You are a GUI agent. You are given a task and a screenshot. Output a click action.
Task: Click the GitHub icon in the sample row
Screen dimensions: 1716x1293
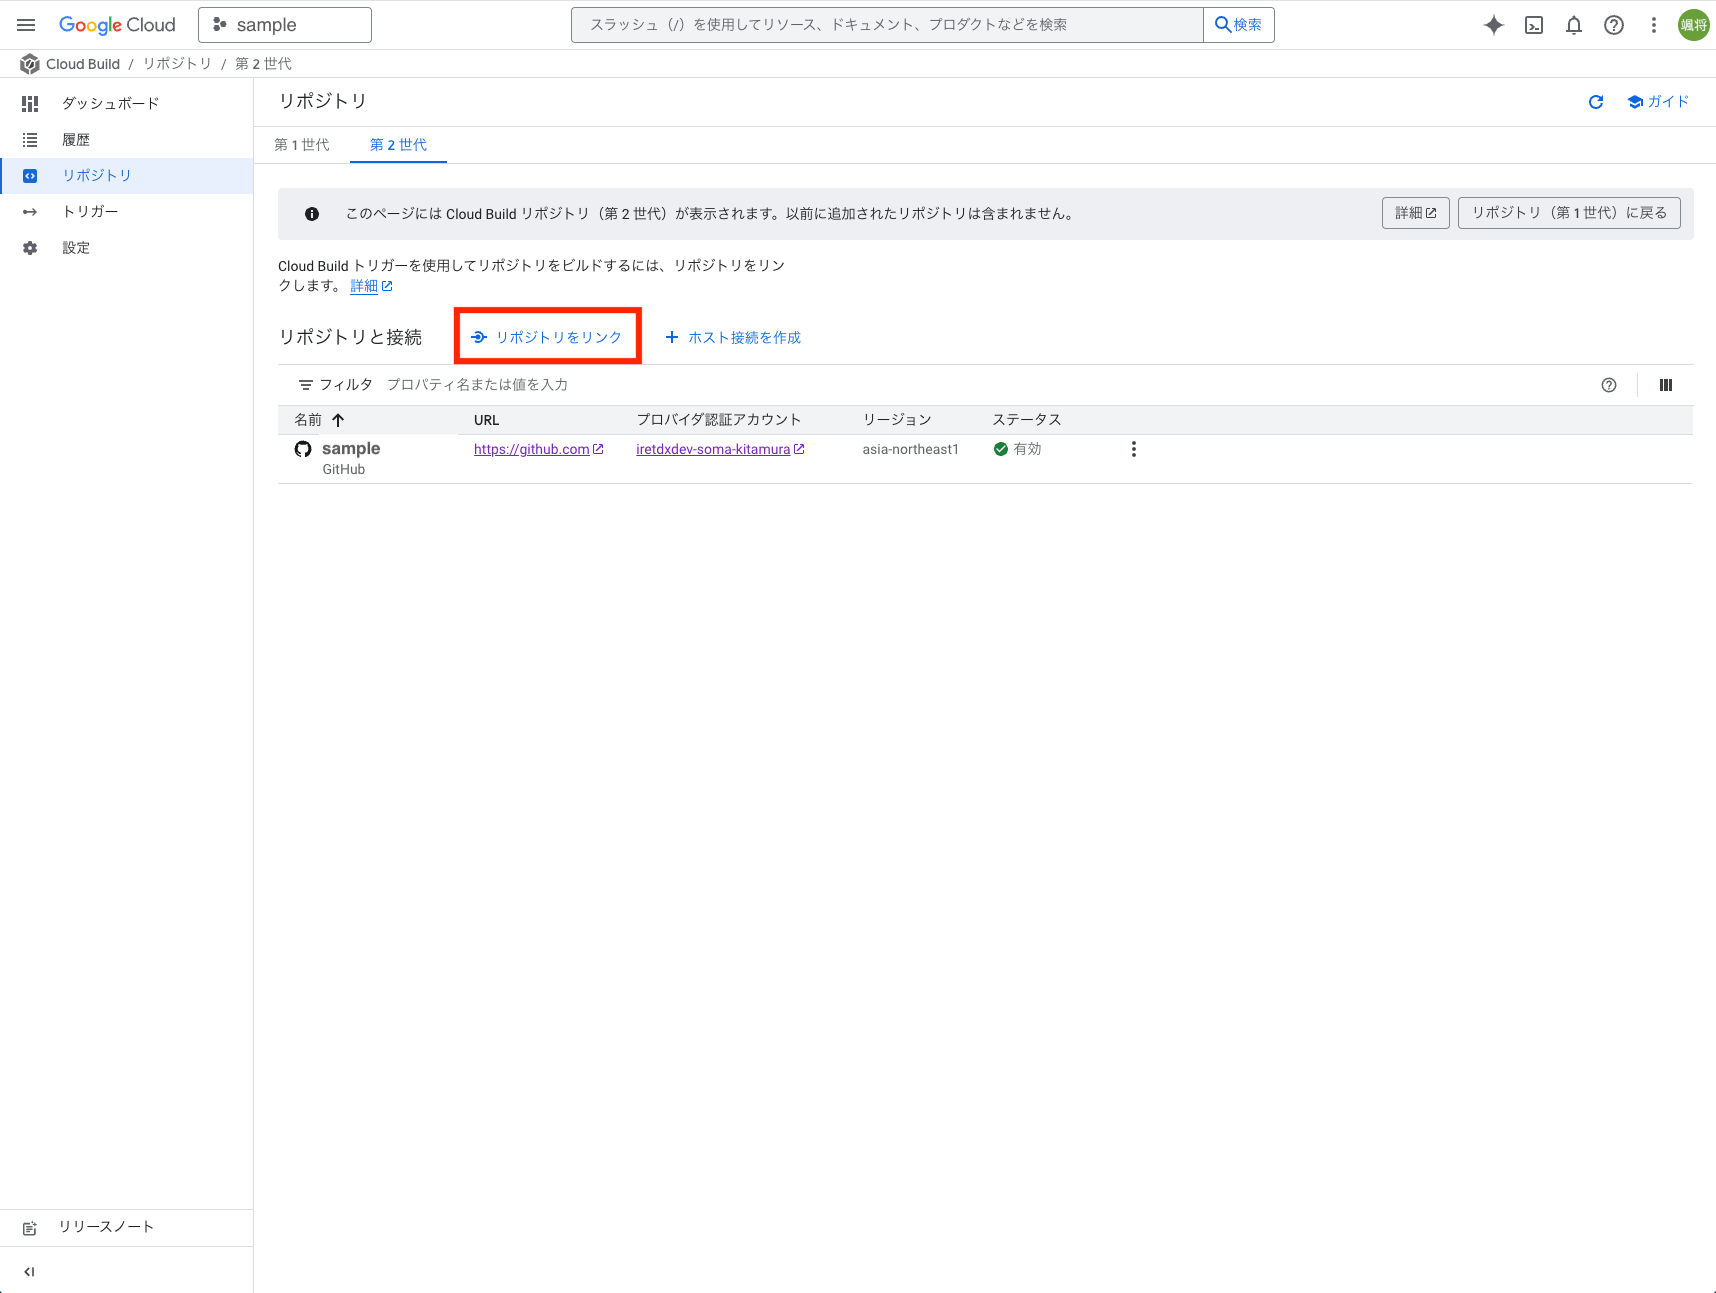pyautogui.click(x=303, y=449)
